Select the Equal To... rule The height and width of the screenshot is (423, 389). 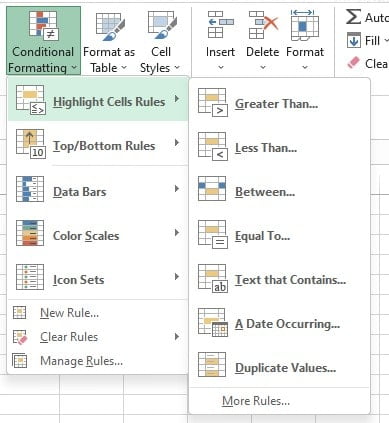coord(279,235)
